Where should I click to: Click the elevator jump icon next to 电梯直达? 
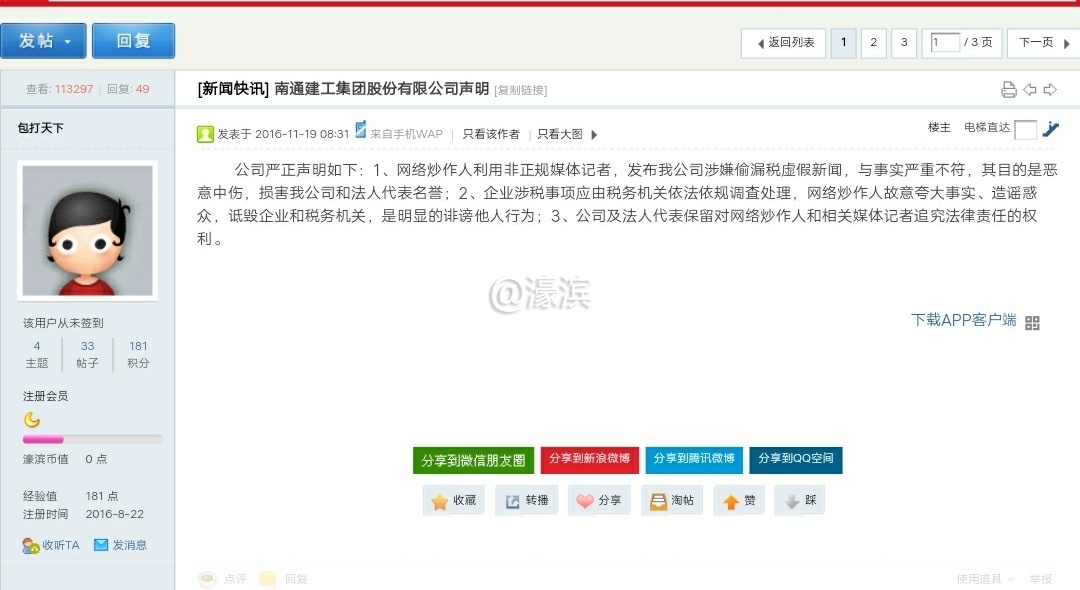(x=1050, y=129)
